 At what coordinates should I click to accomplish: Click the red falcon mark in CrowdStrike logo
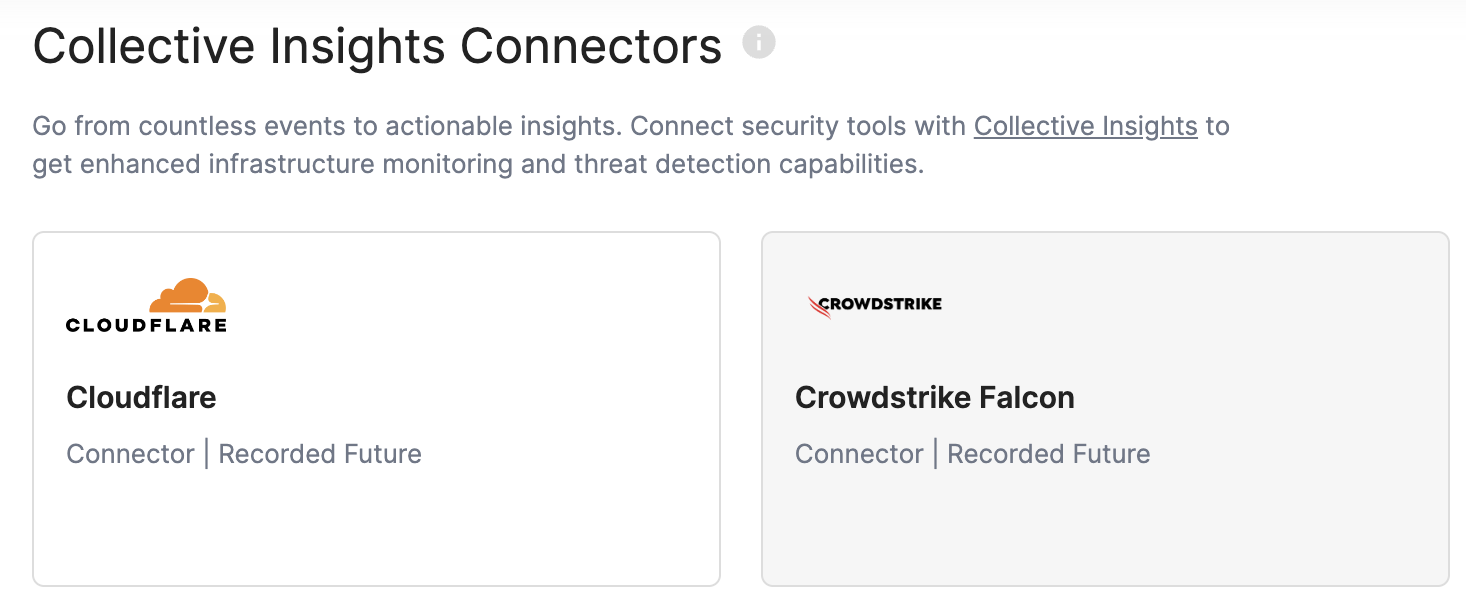pyautogui.click(x=818, y=306)
